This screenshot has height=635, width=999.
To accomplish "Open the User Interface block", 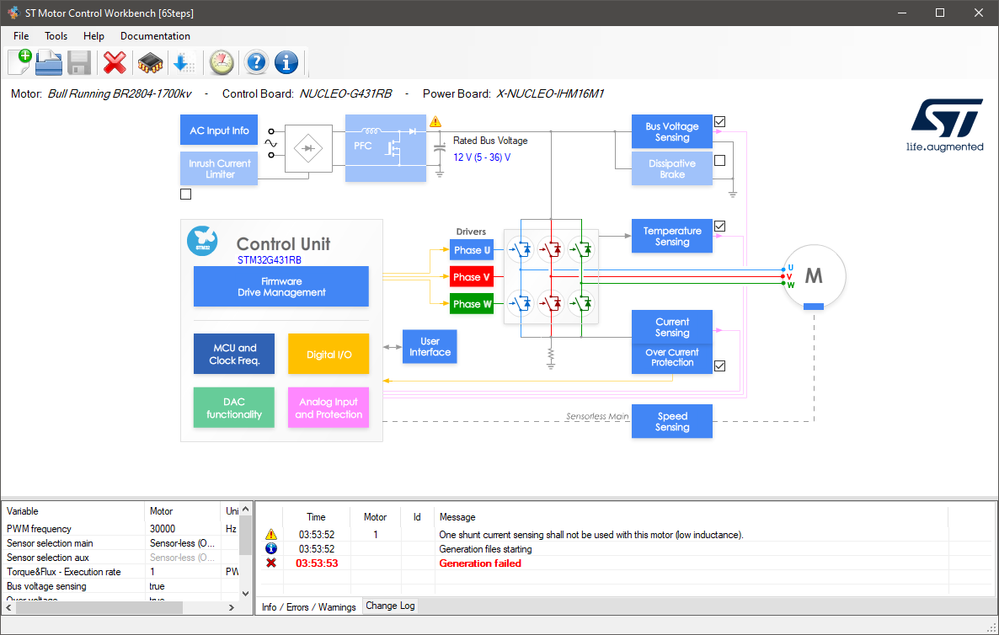I will pos(430,347).
